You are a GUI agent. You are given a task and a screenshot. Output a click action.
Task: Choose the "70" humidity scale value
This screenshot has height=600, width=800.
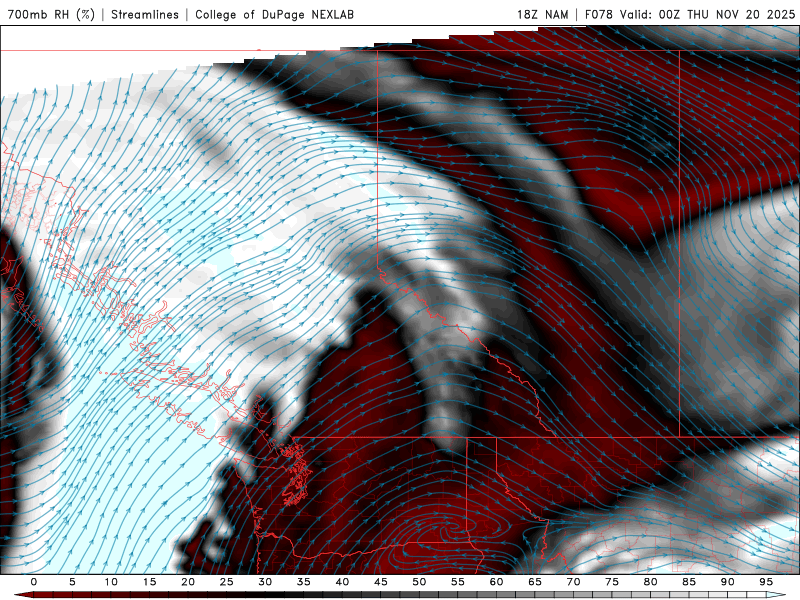(573, 582)
